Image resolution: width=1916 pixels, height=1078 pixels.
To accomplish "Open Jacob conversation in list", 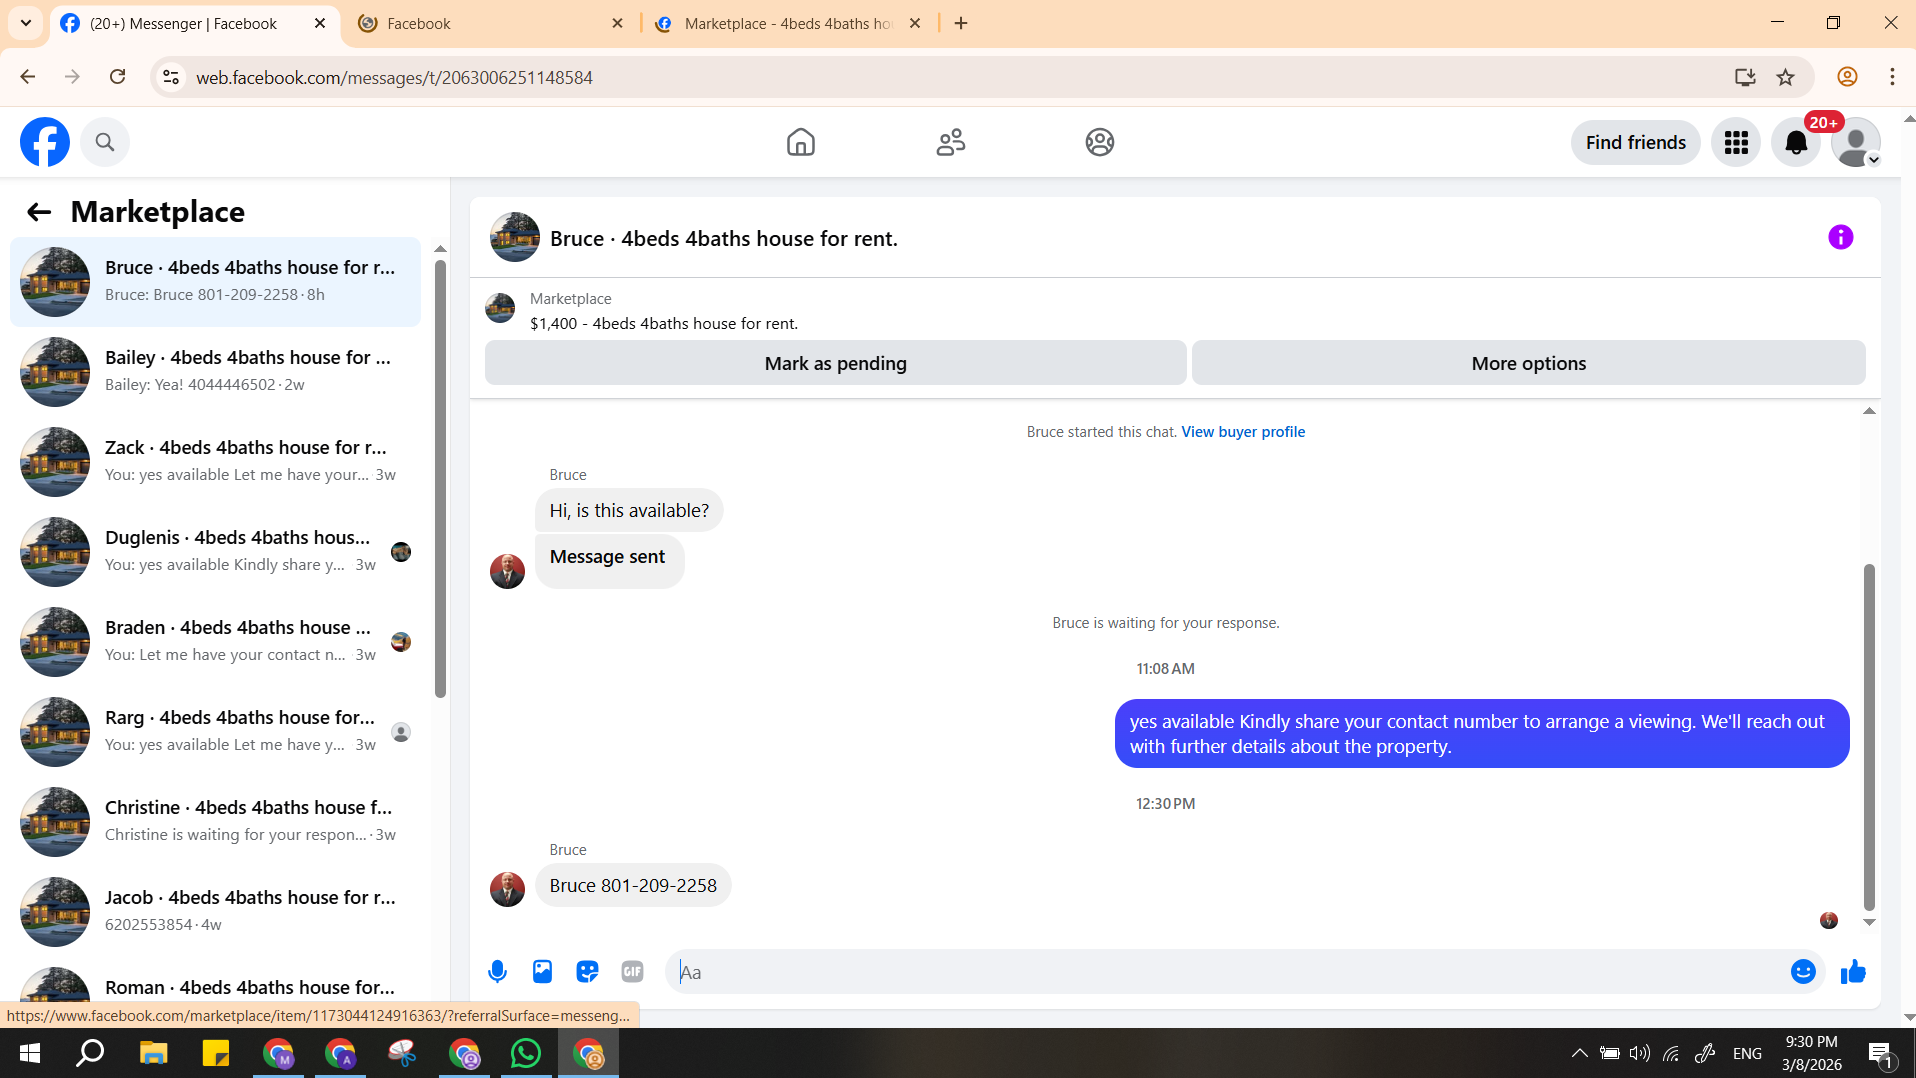I will coord(215,911).
